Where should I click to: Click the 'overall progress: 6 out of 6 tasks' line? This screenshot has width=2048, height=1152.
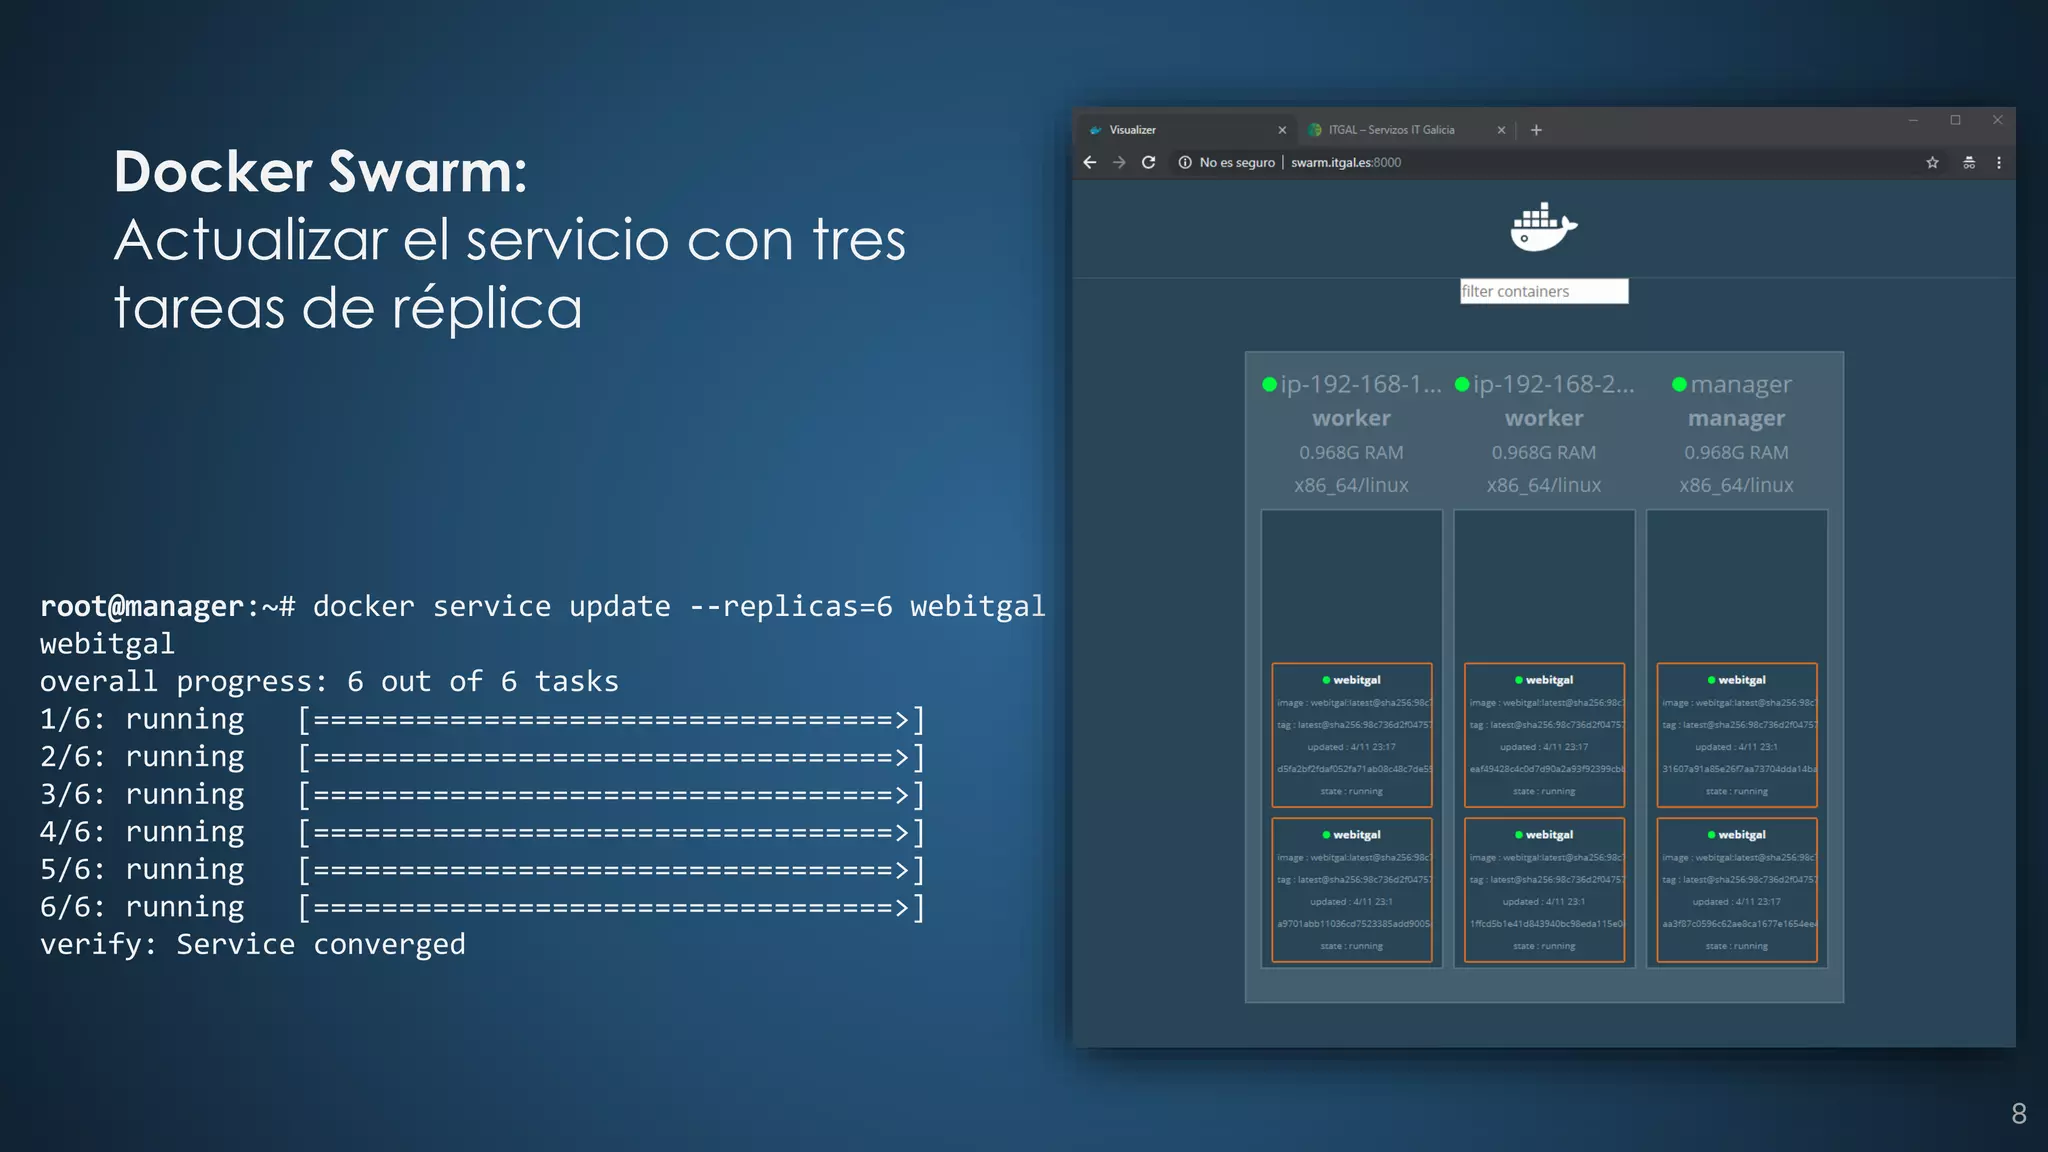coord(329,681)
